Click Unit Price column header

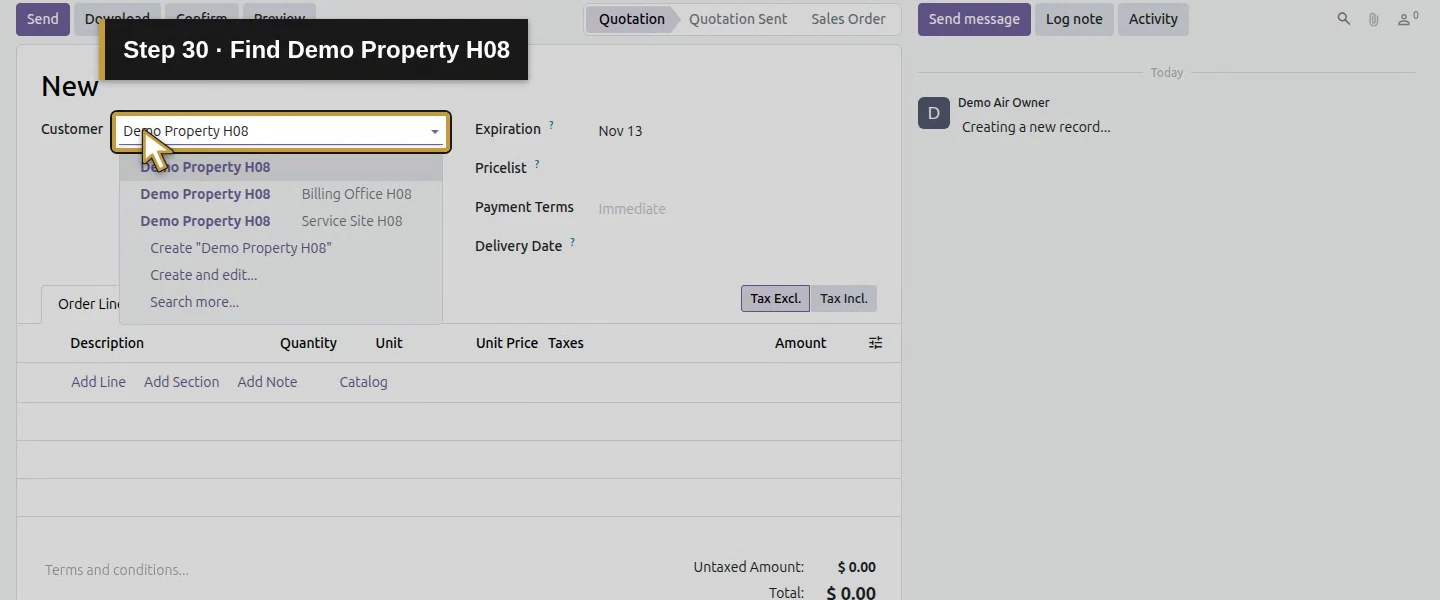507,343
